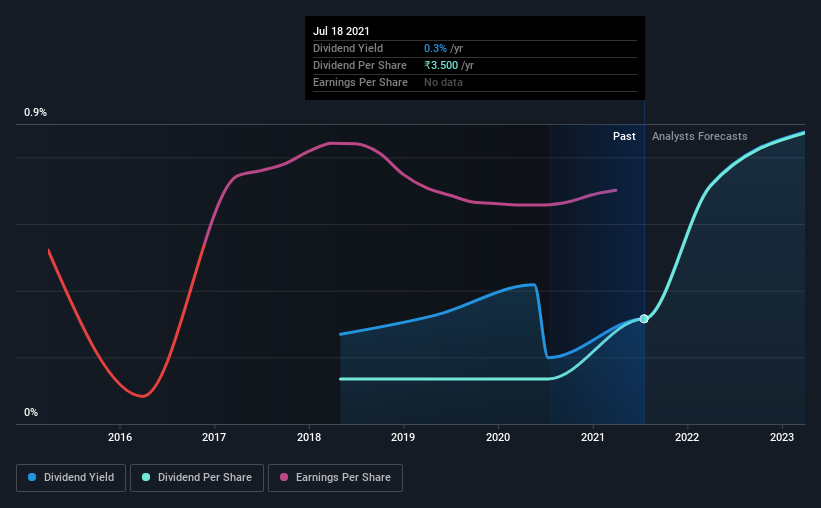Toggle the Earnings Per Share legend button
Image resolution: width=821 pixels, height=508 pixels.
click(x=336, y=478)
